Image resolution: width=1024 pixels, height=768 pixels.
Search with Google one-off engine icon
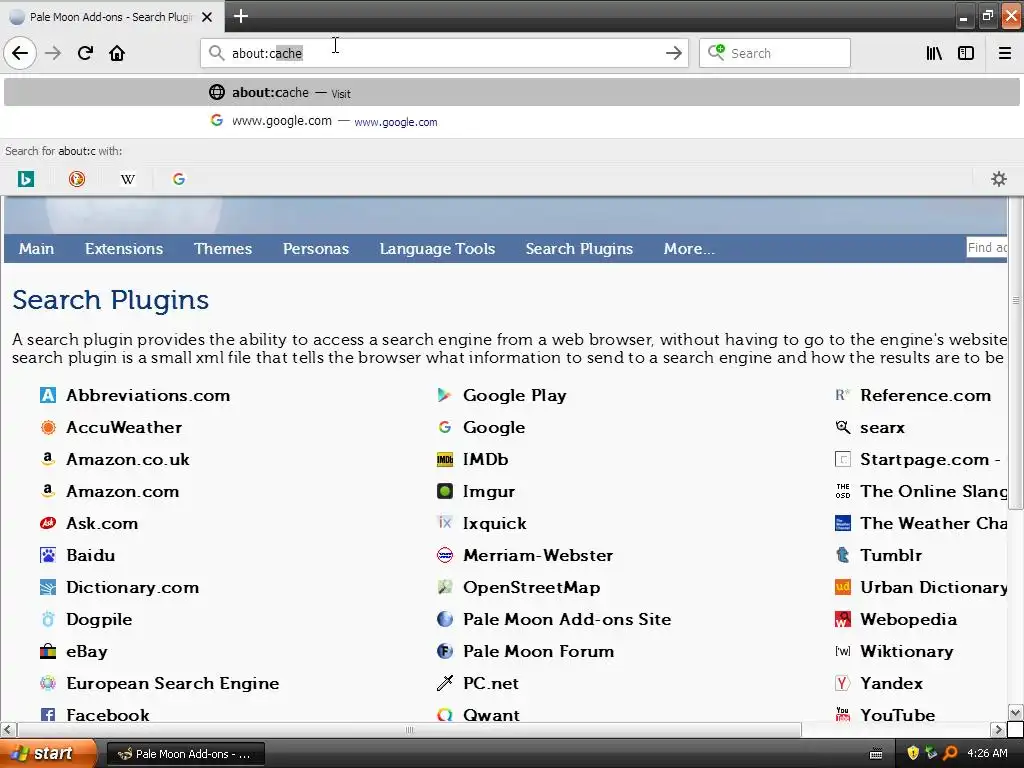pos(179,179)
